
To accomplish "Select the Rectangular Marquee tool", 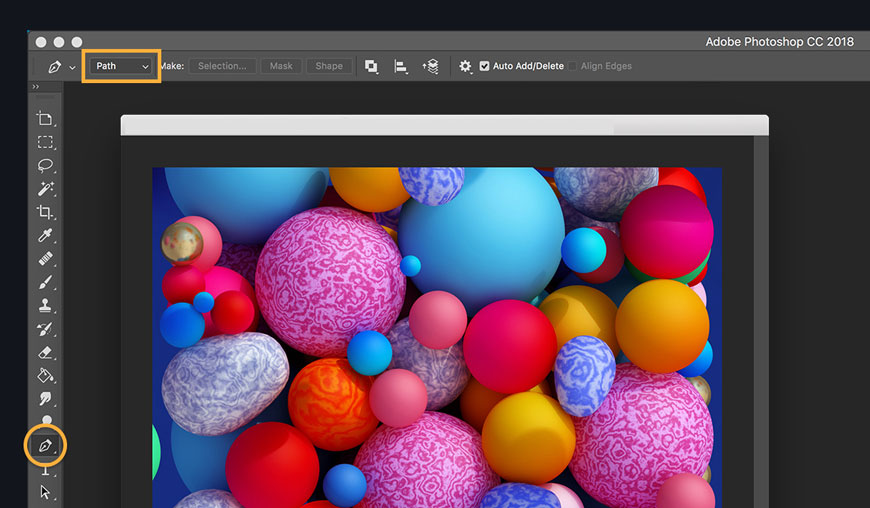I will 45,142.
